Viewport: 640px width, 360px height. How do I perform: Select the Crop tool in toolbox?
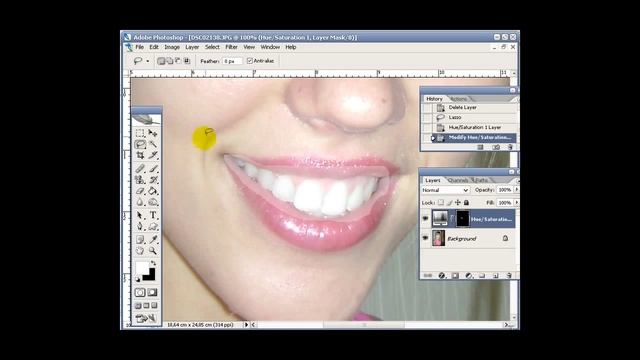coord(140,155)
